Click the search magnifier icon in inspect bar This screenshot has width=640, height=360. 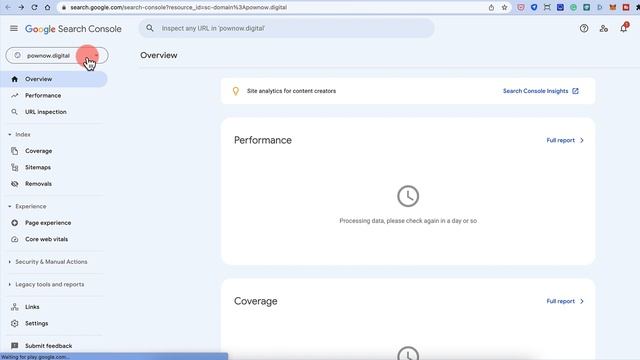[x=150, y=28]
